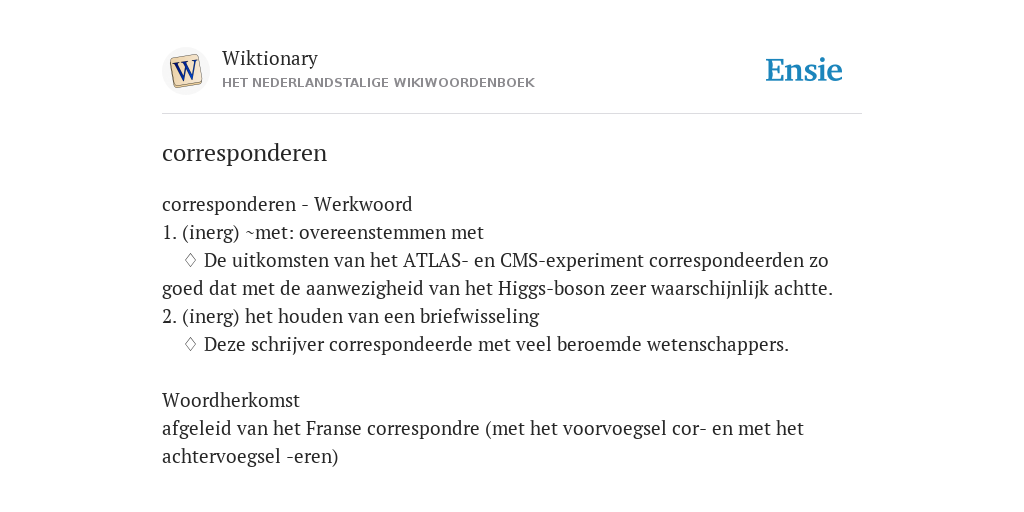
Task: Click the heading 'corresponderen'
Action: [244, 153]
